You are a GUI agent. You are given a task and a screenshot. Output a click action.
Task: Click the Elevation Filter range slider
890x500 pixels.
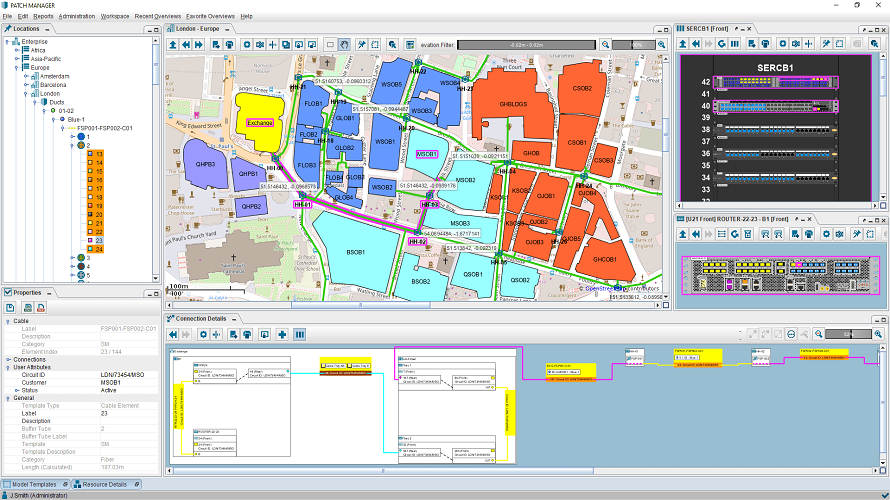pyautogui.click(x=527, y=45)
